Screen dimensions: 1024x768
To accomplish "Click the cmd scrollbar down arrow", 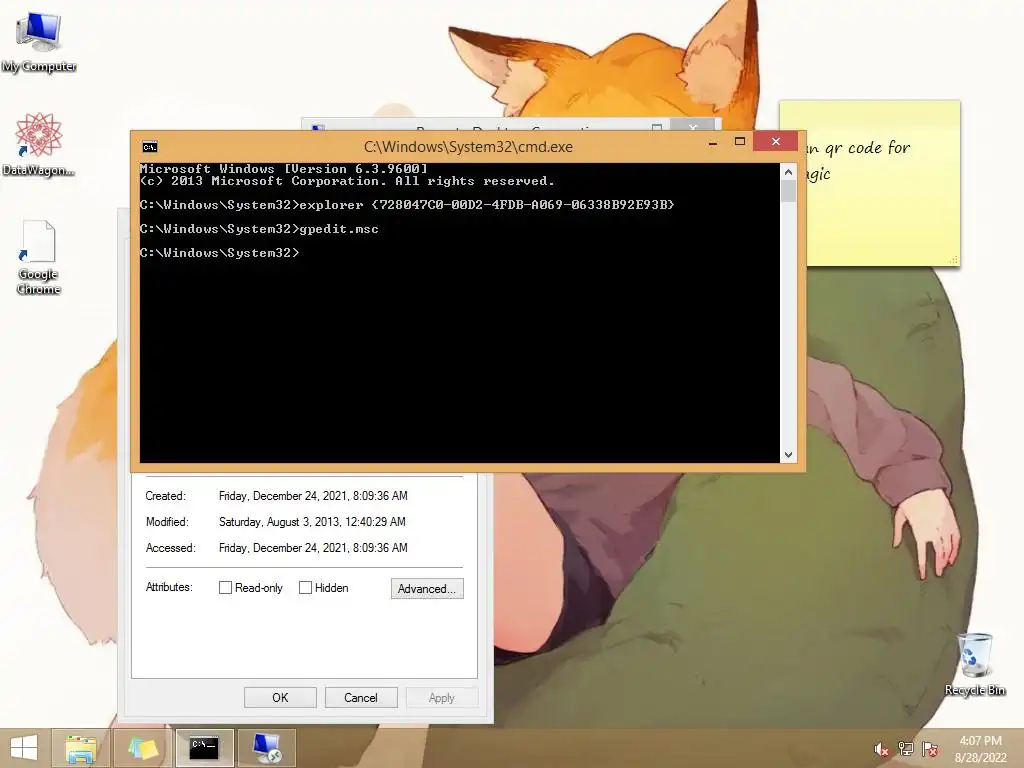I will (x=788, y=455).
